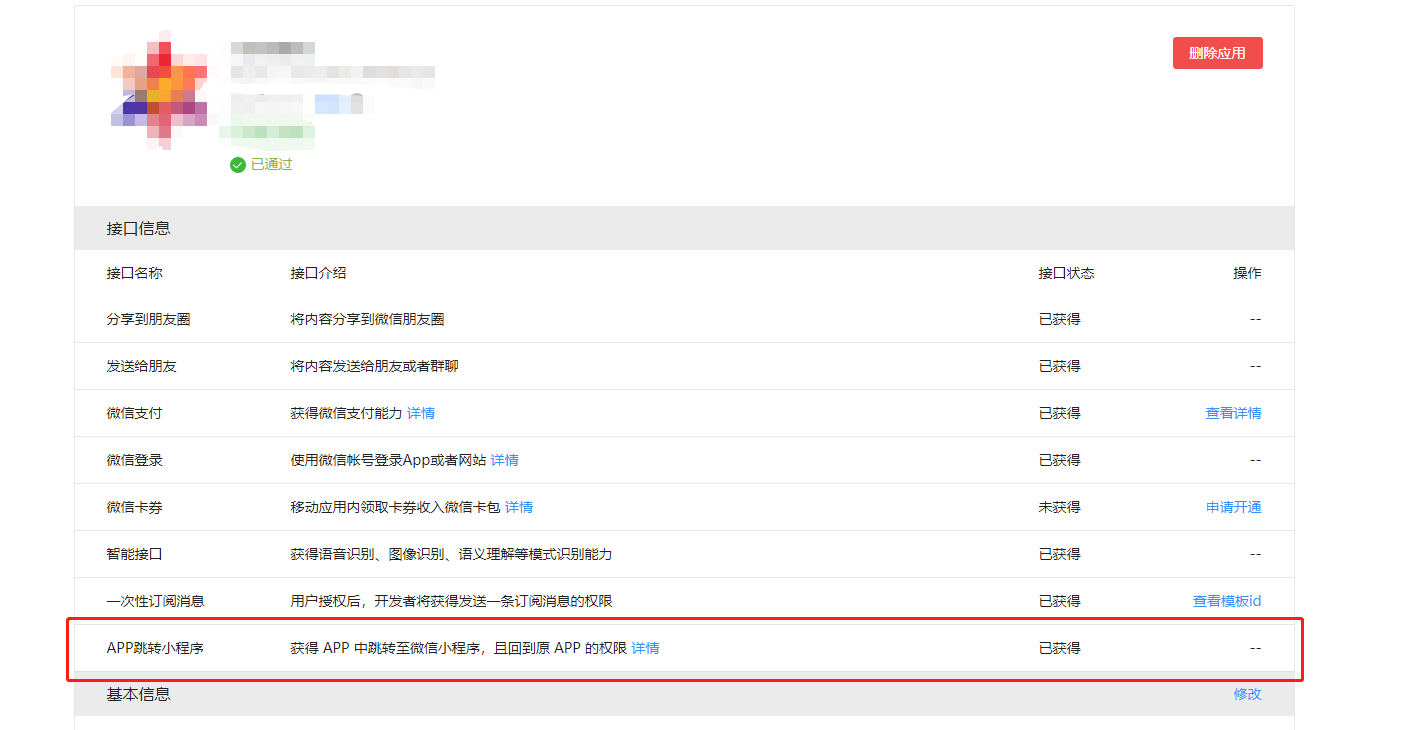Click the 接口介绍 column header
Screen dimensions: 1415x730
[319, 273]
